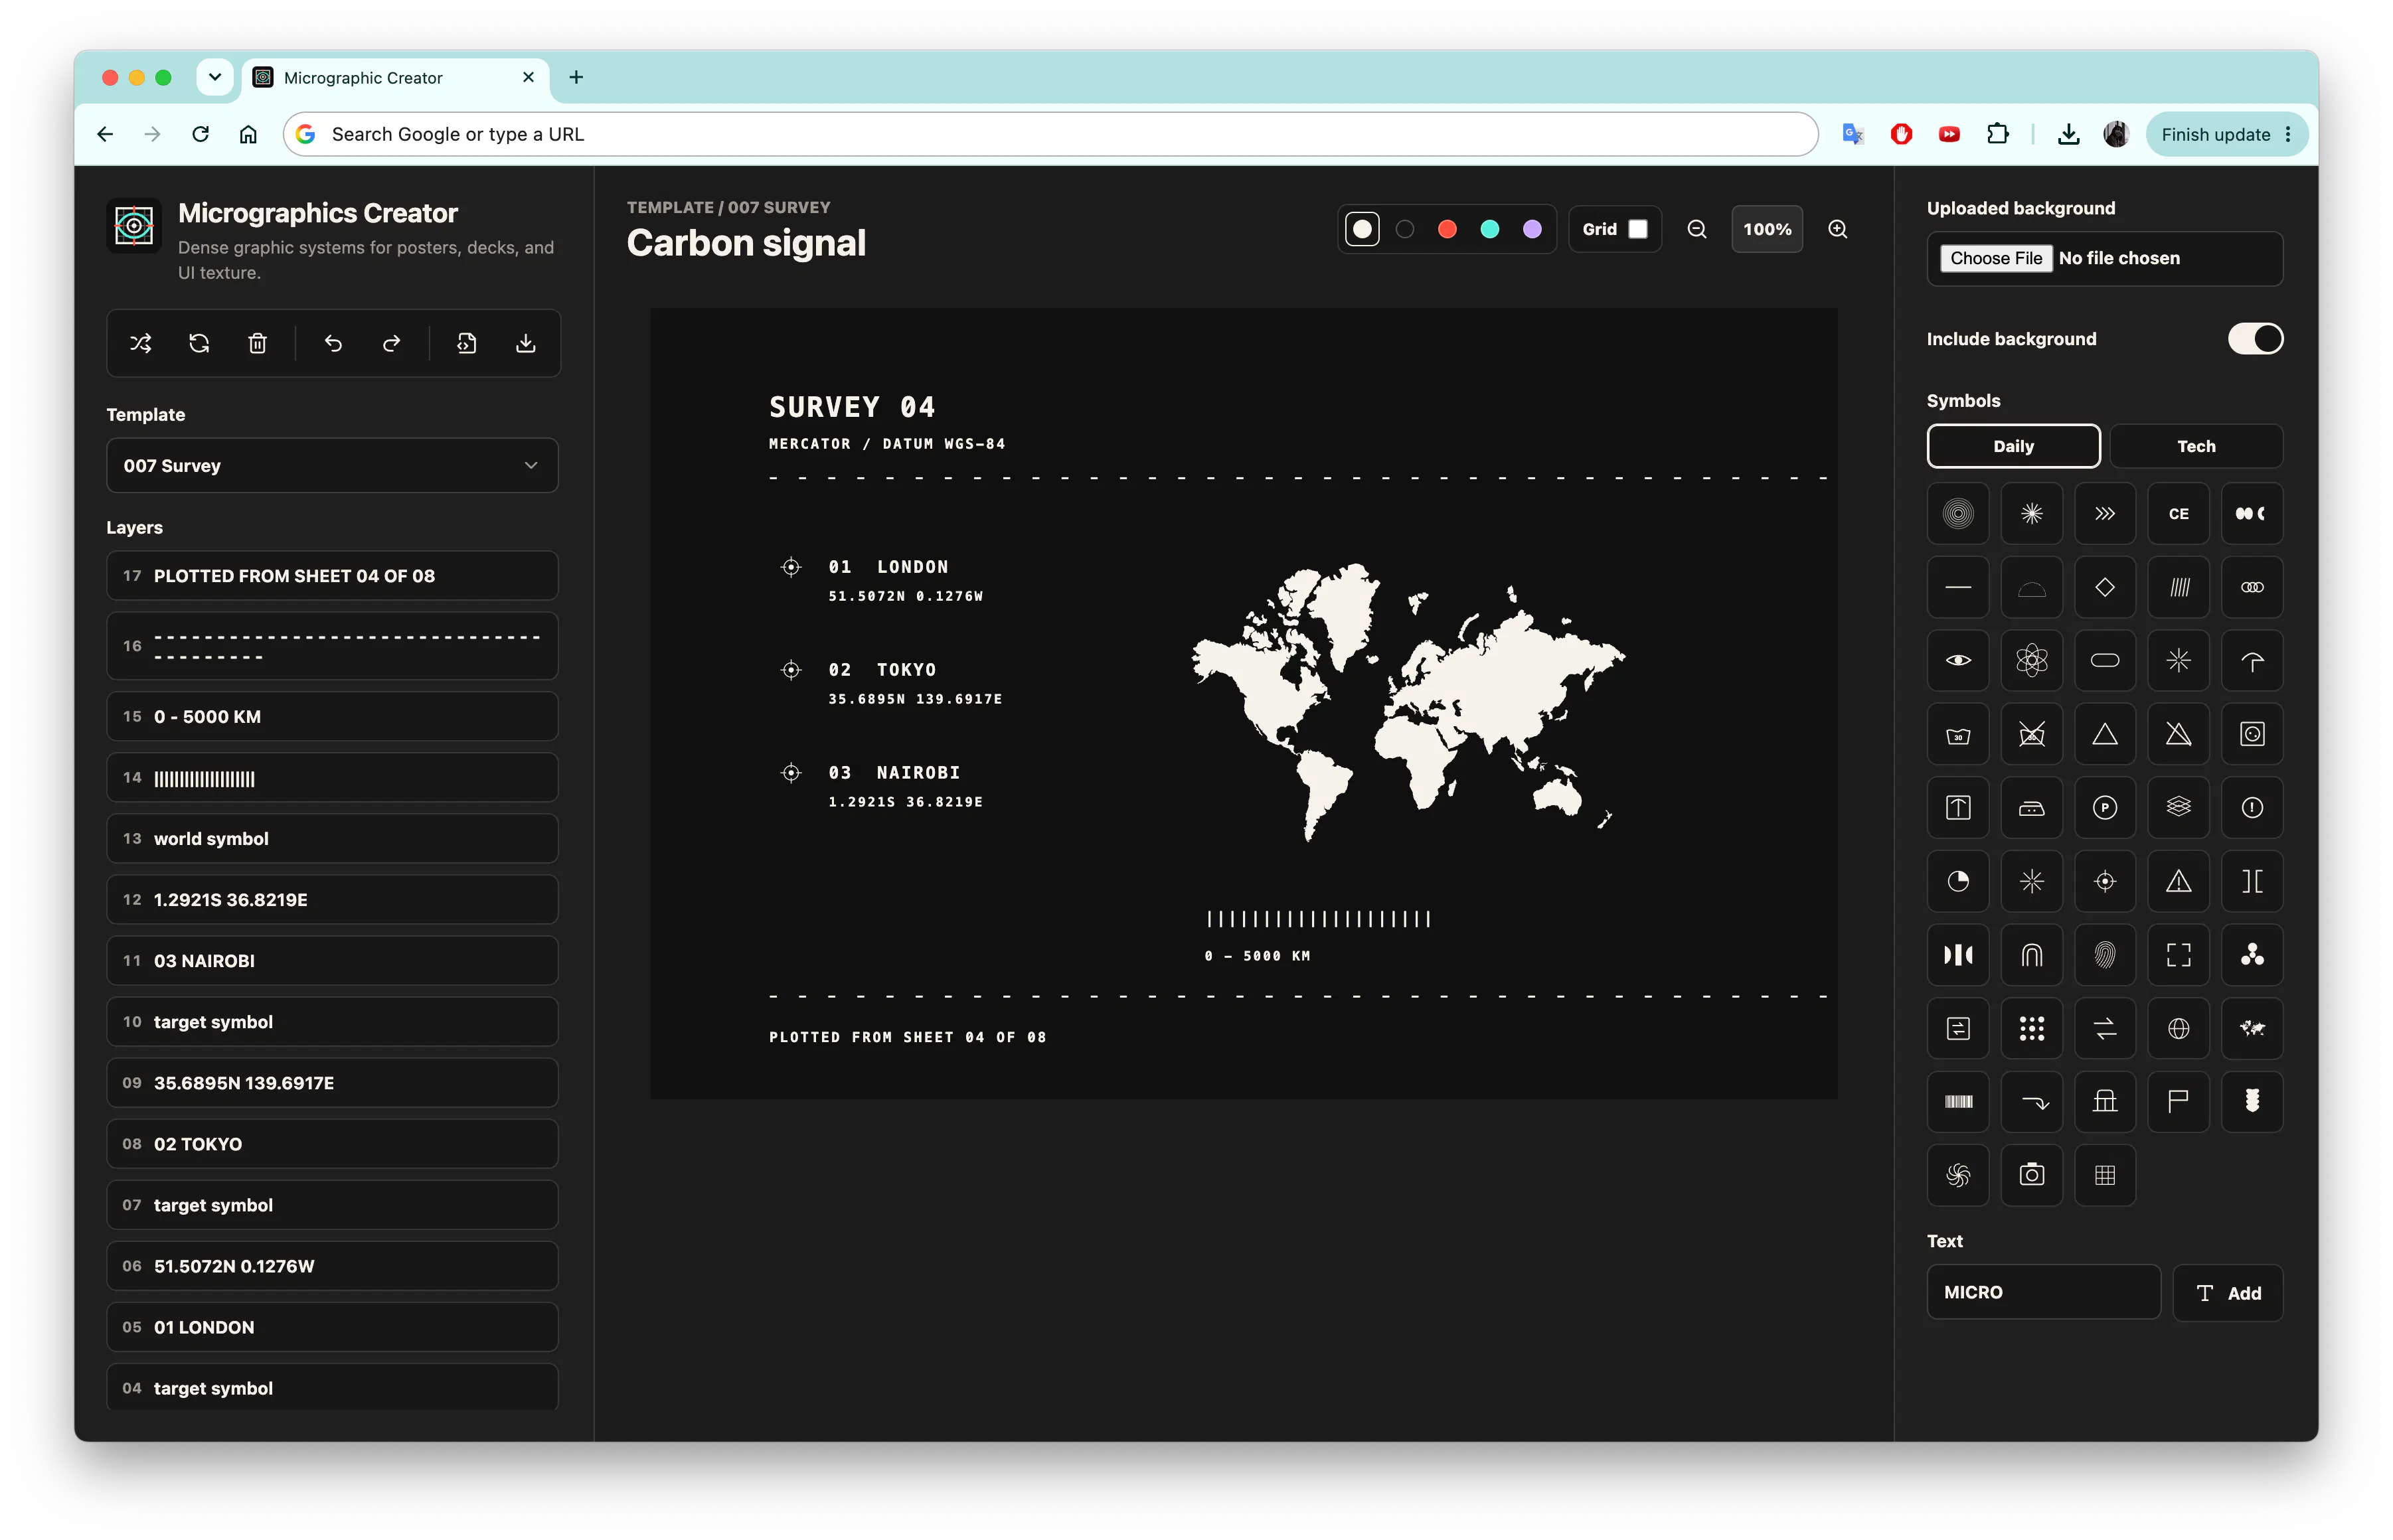Enable the Grid checkbox
Viewport: 2393px width, 1540px height.
(1638, 229)
